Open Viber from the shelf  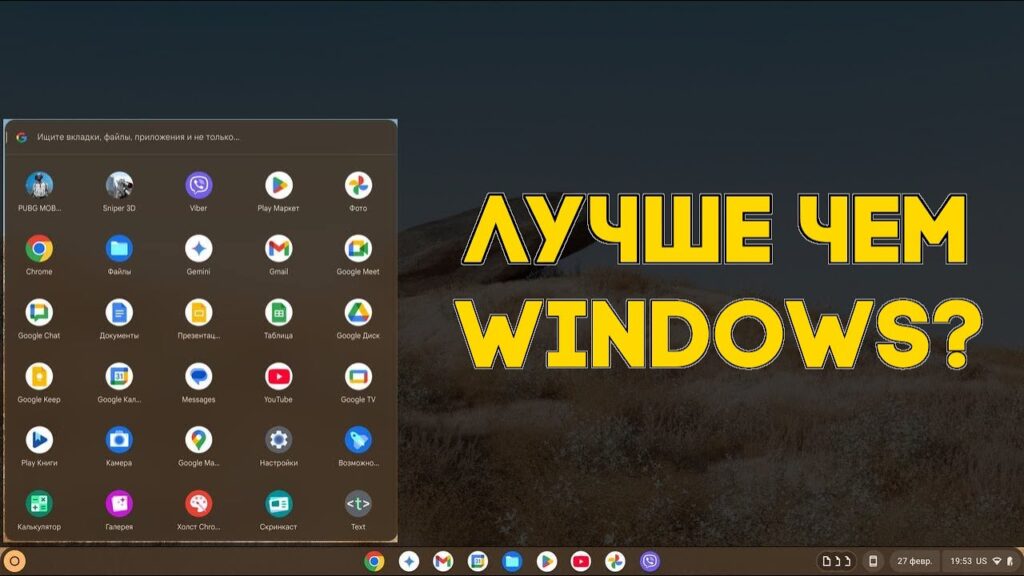[650, 561]
